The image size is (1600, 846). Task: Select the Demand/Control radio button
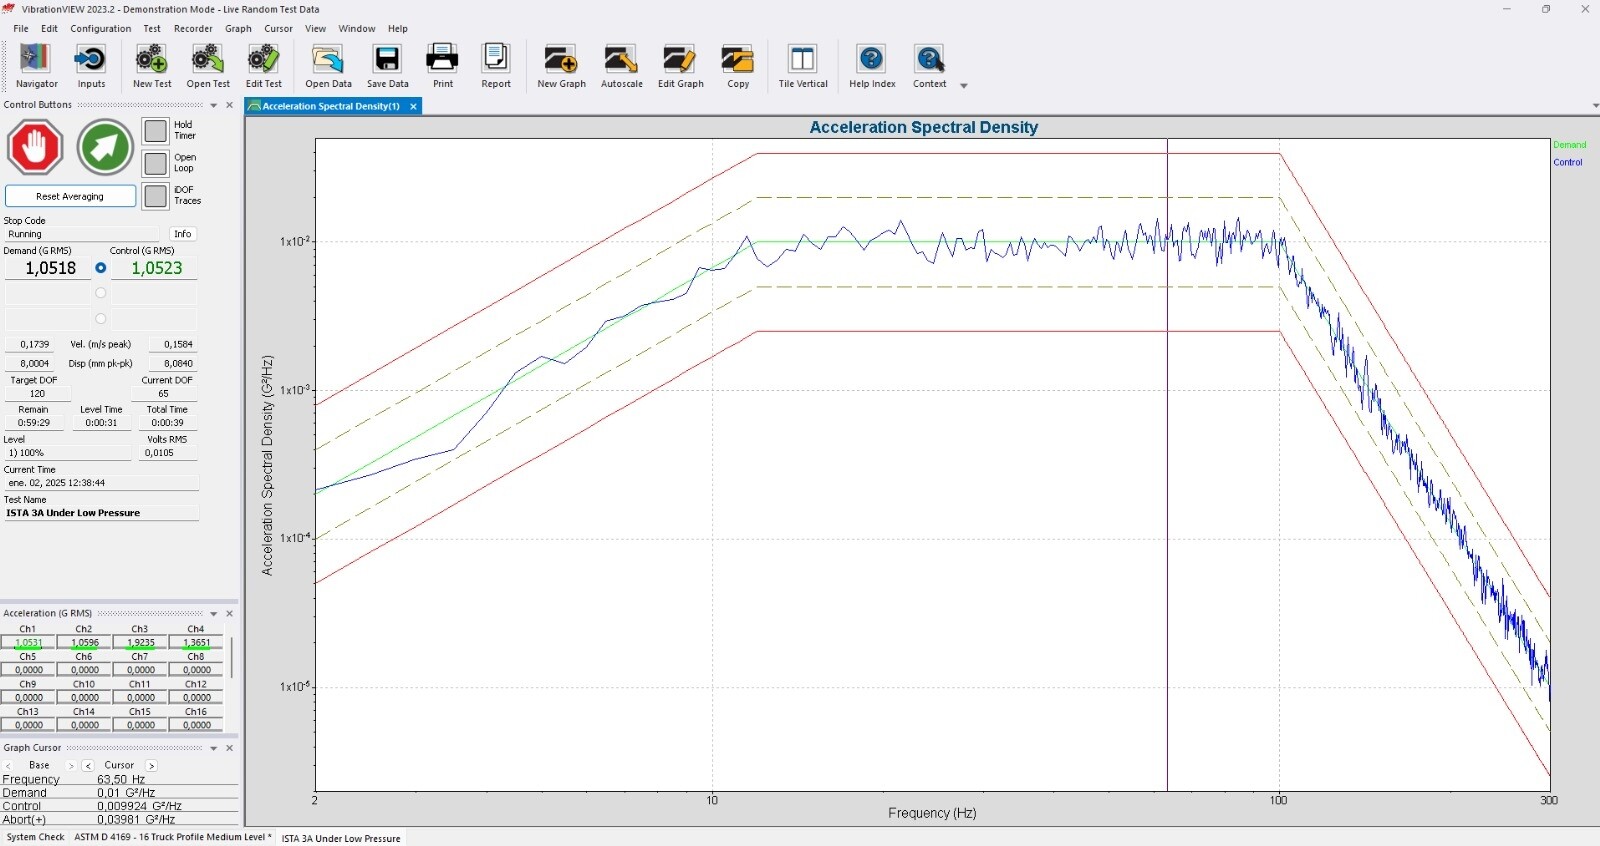coord(100,268)
